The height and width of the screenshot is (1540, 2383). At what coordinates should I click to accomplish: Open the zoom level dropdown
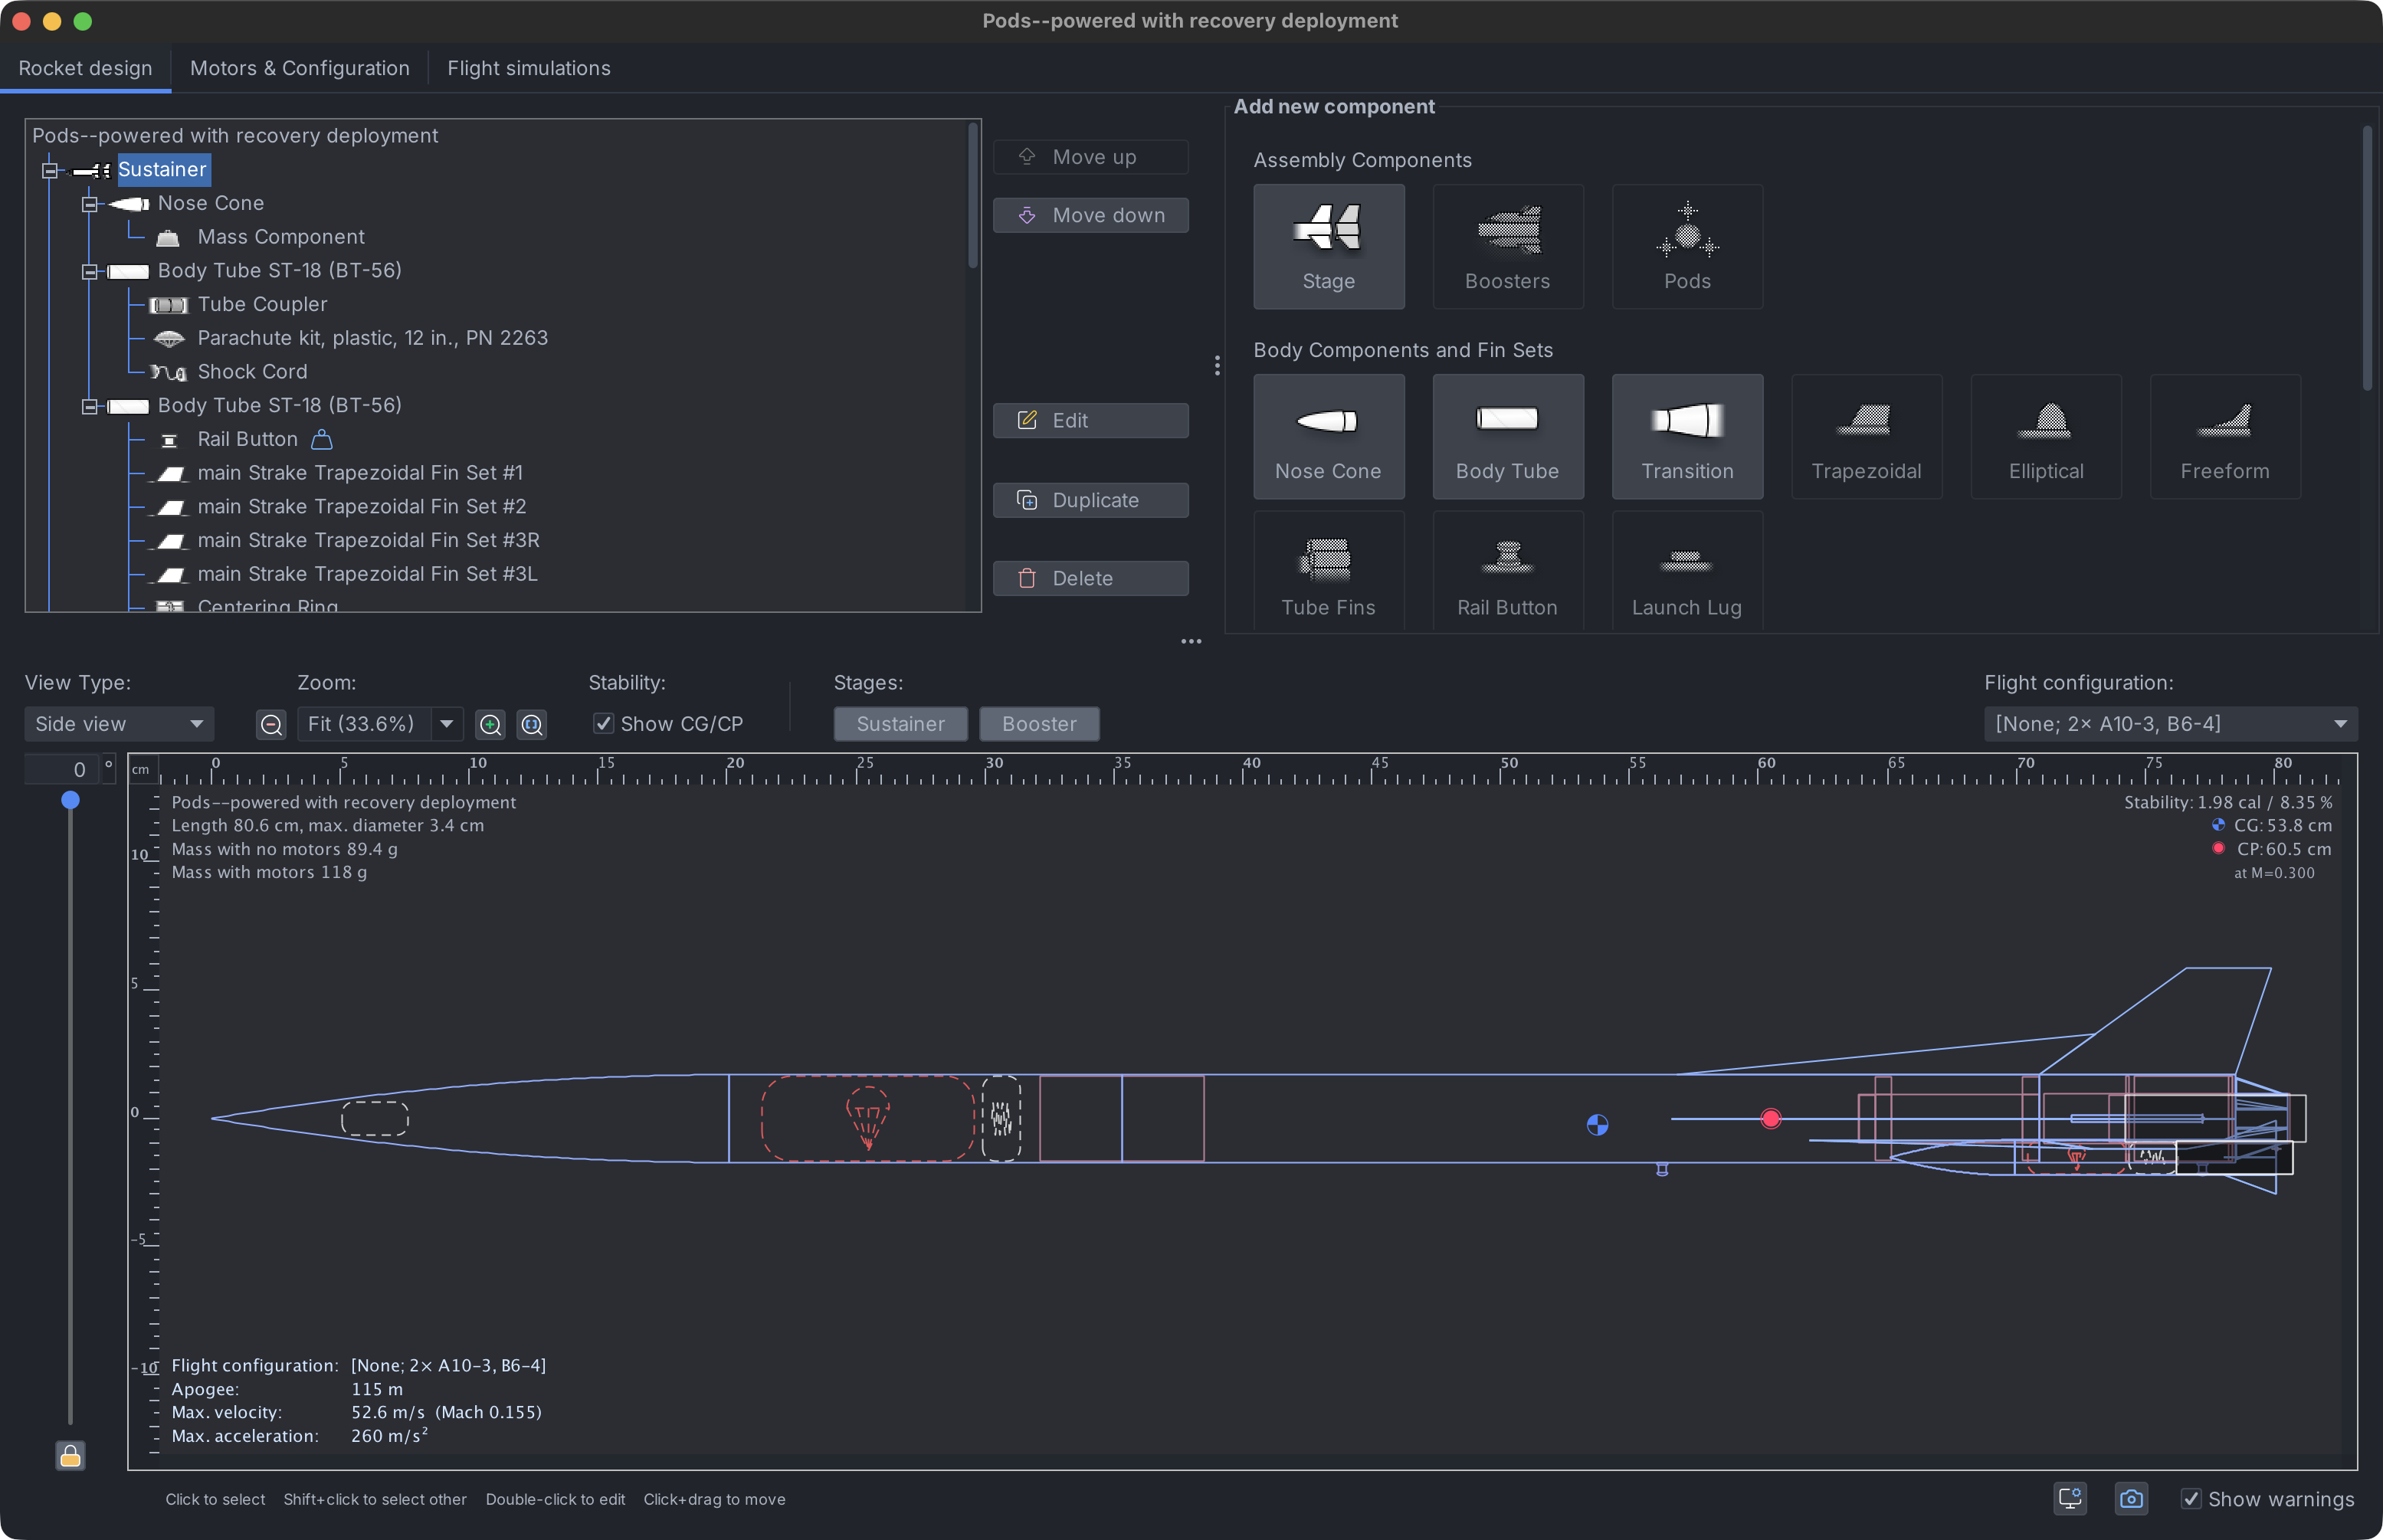(447, 723)
